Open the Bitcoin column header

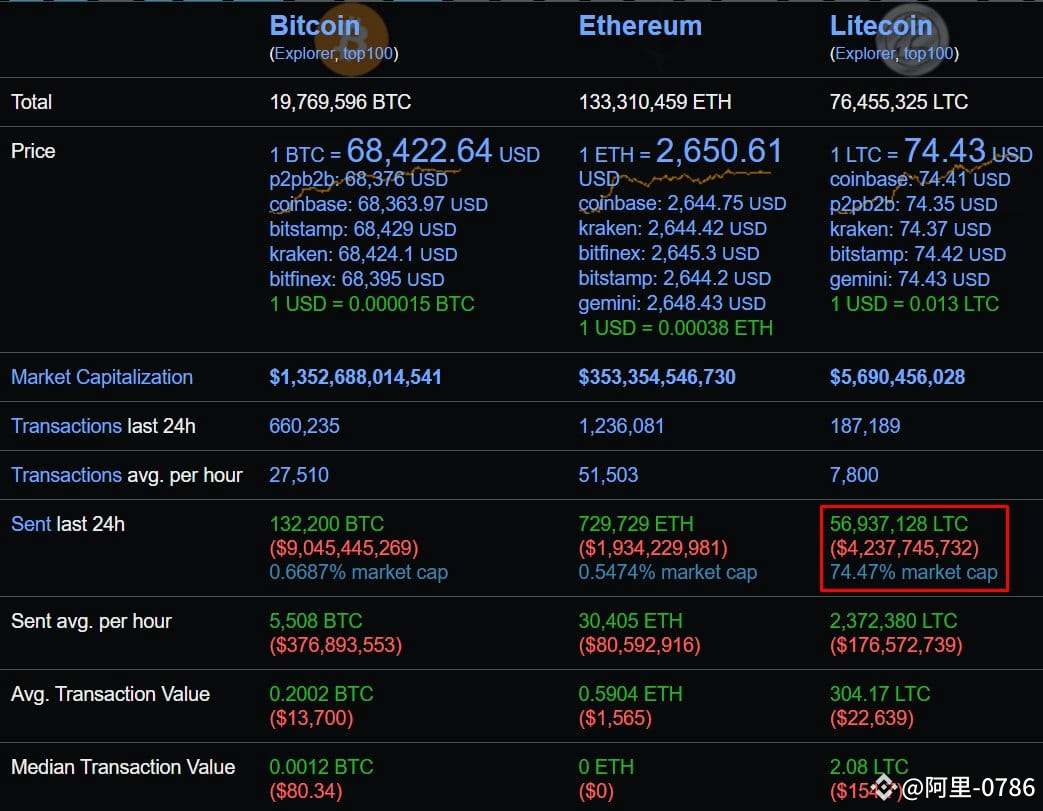tap(314, 25)
